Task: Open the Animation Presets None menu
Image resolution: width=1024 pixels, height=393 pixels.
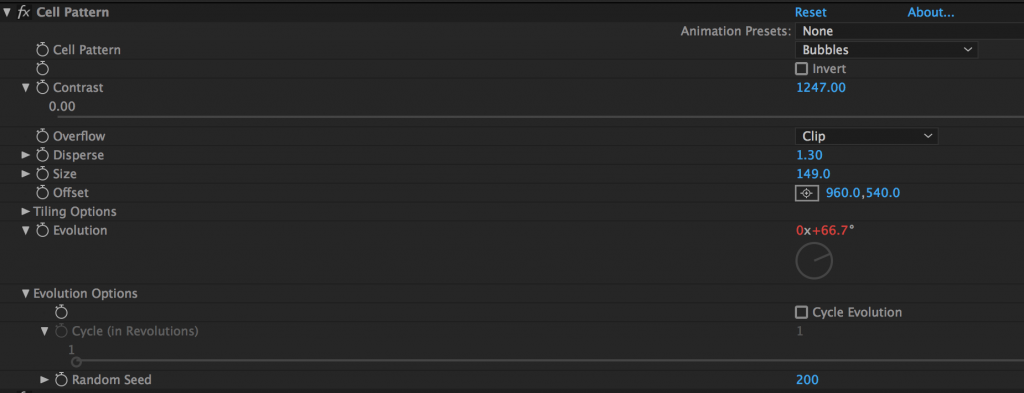Action: [910, 31]
